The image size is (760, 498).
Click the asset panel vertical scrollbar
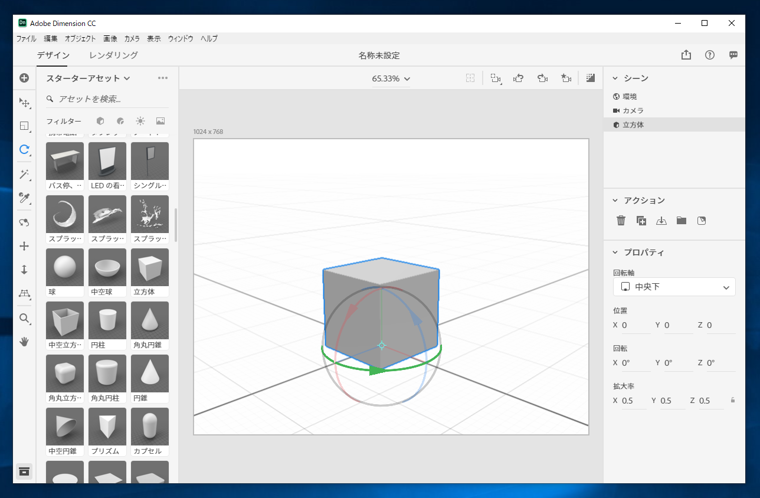pyautogui.click(x=175, y=225)
